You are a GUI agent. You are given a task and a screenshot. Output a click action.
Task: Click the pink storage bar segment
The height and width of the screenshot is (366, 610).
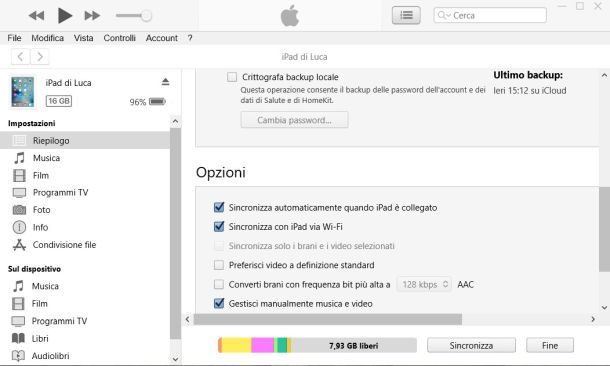coord(263,345)
